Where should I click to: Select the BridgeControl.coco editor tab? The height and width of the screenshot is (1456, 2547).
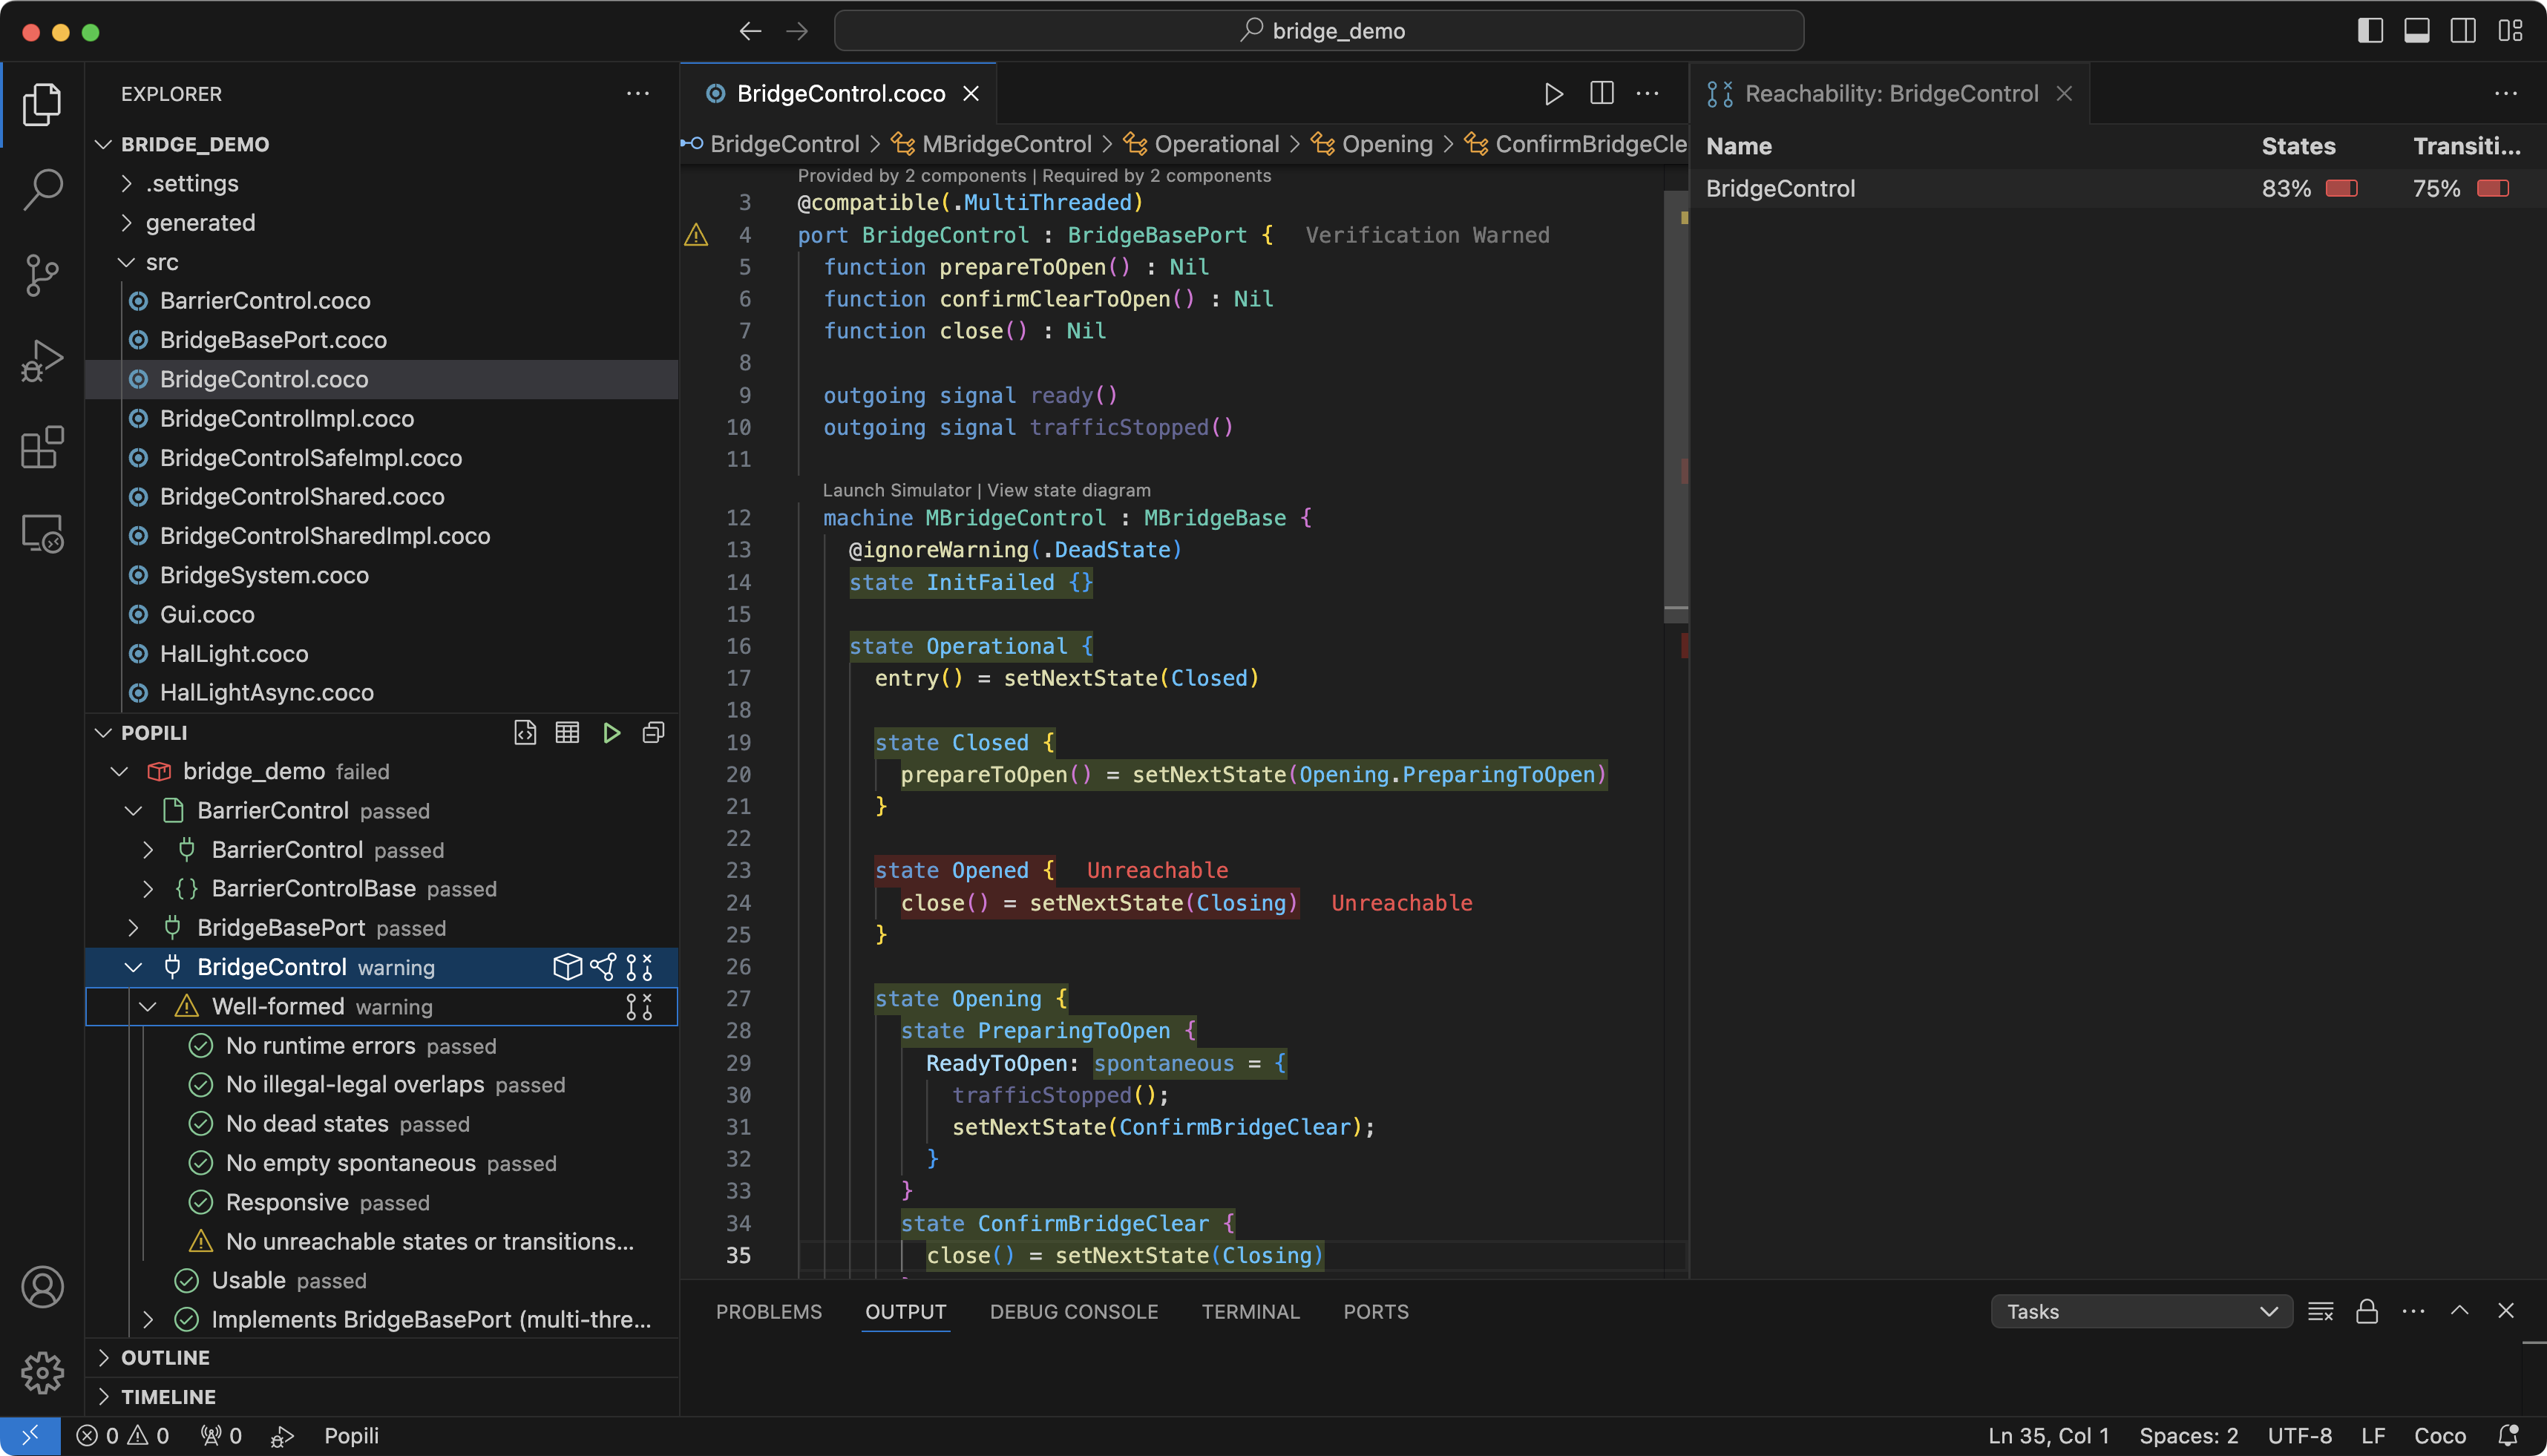838,94
